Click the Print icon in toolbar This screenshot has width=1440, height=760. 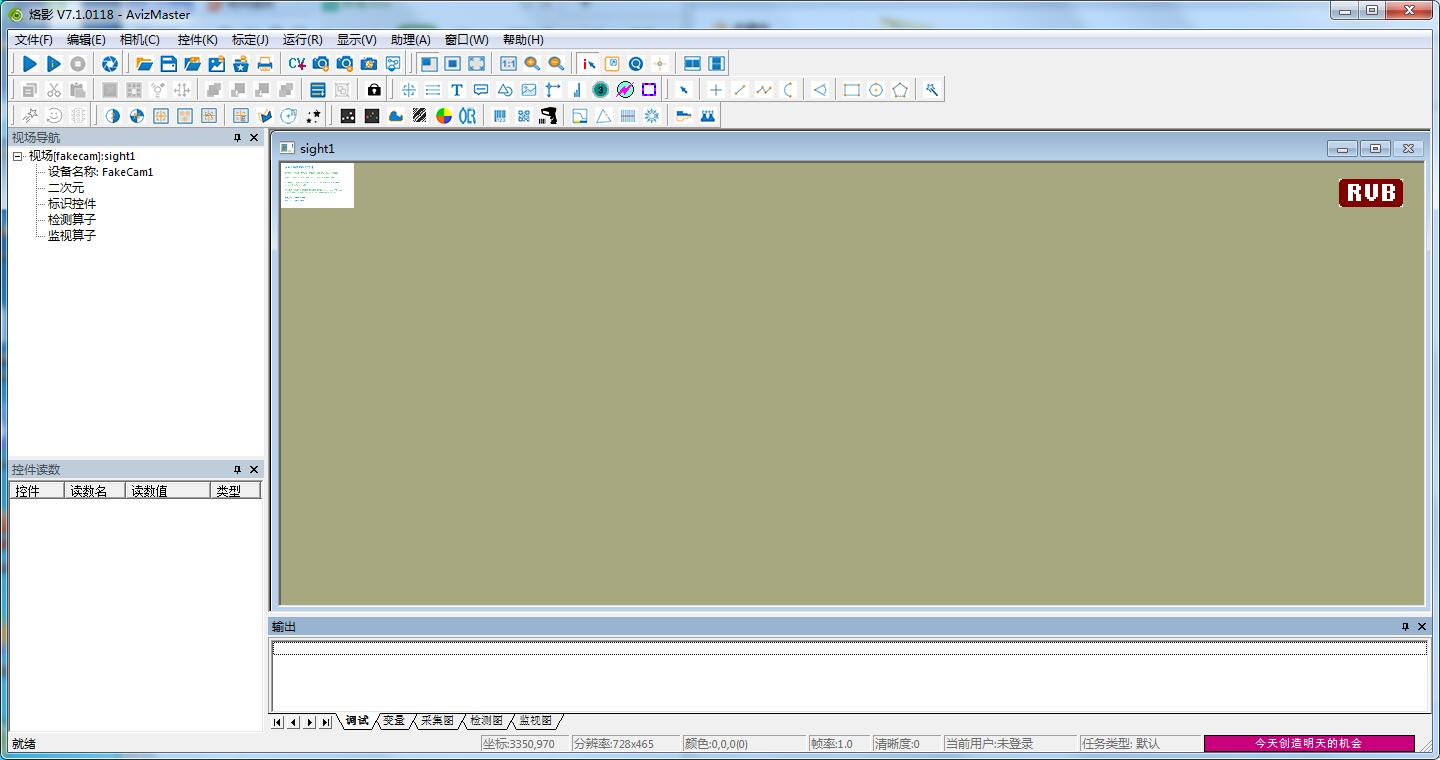click(x=265, y=64)
